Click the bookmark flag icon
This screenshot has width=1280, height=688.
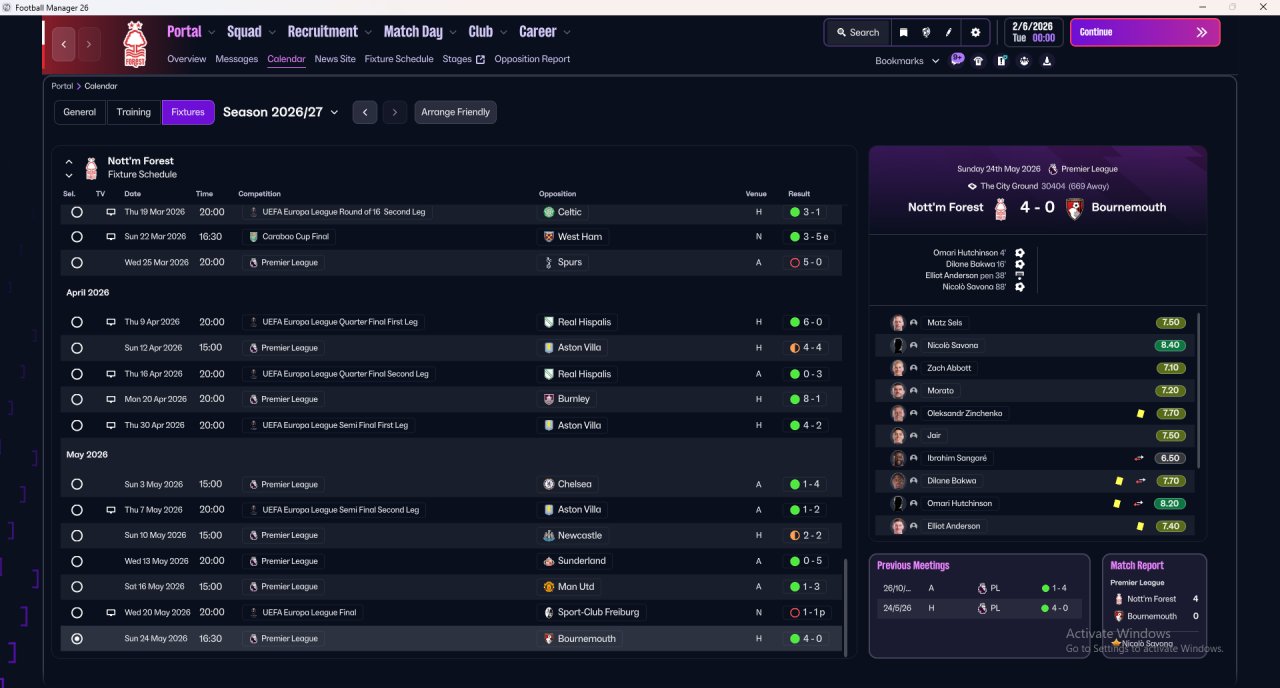tap(903, 32)
